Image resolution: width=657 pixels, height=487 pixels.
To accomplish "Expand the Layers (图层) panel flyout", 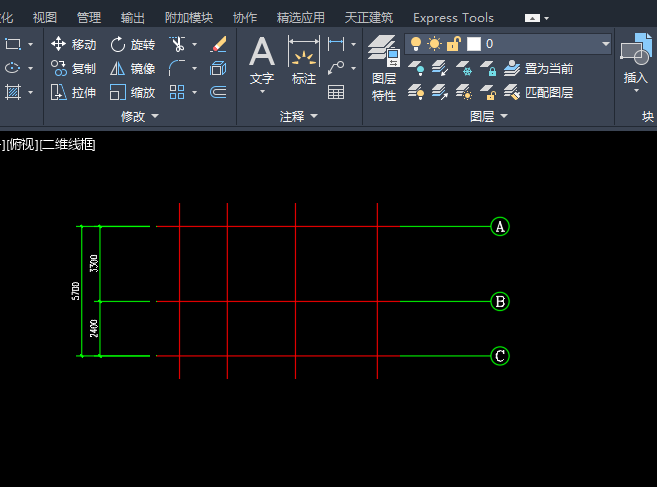I will 489,116.
